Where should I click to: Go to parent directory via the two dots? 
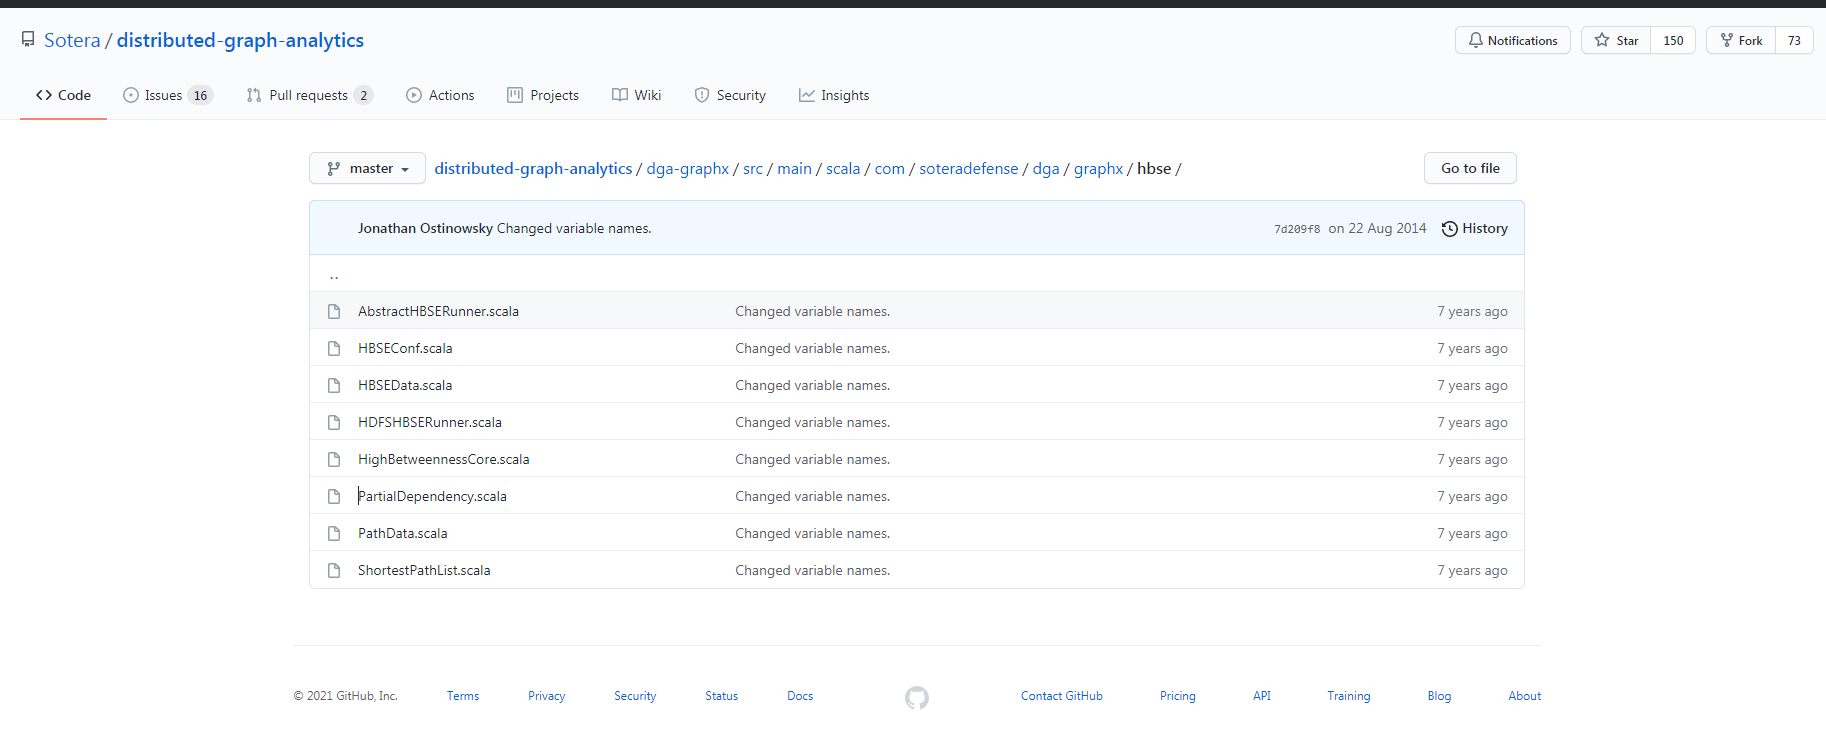[x=334, y=275]
